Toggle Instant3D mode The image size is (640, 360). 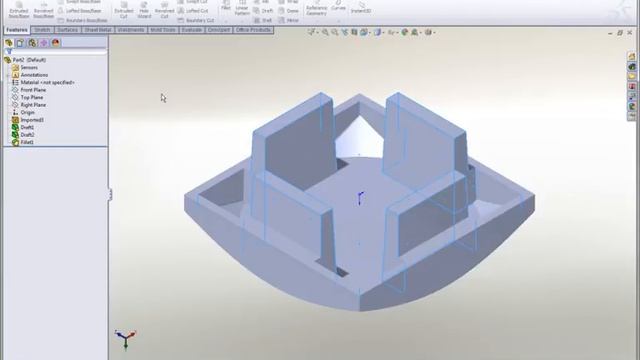click(x=361, y=8)
